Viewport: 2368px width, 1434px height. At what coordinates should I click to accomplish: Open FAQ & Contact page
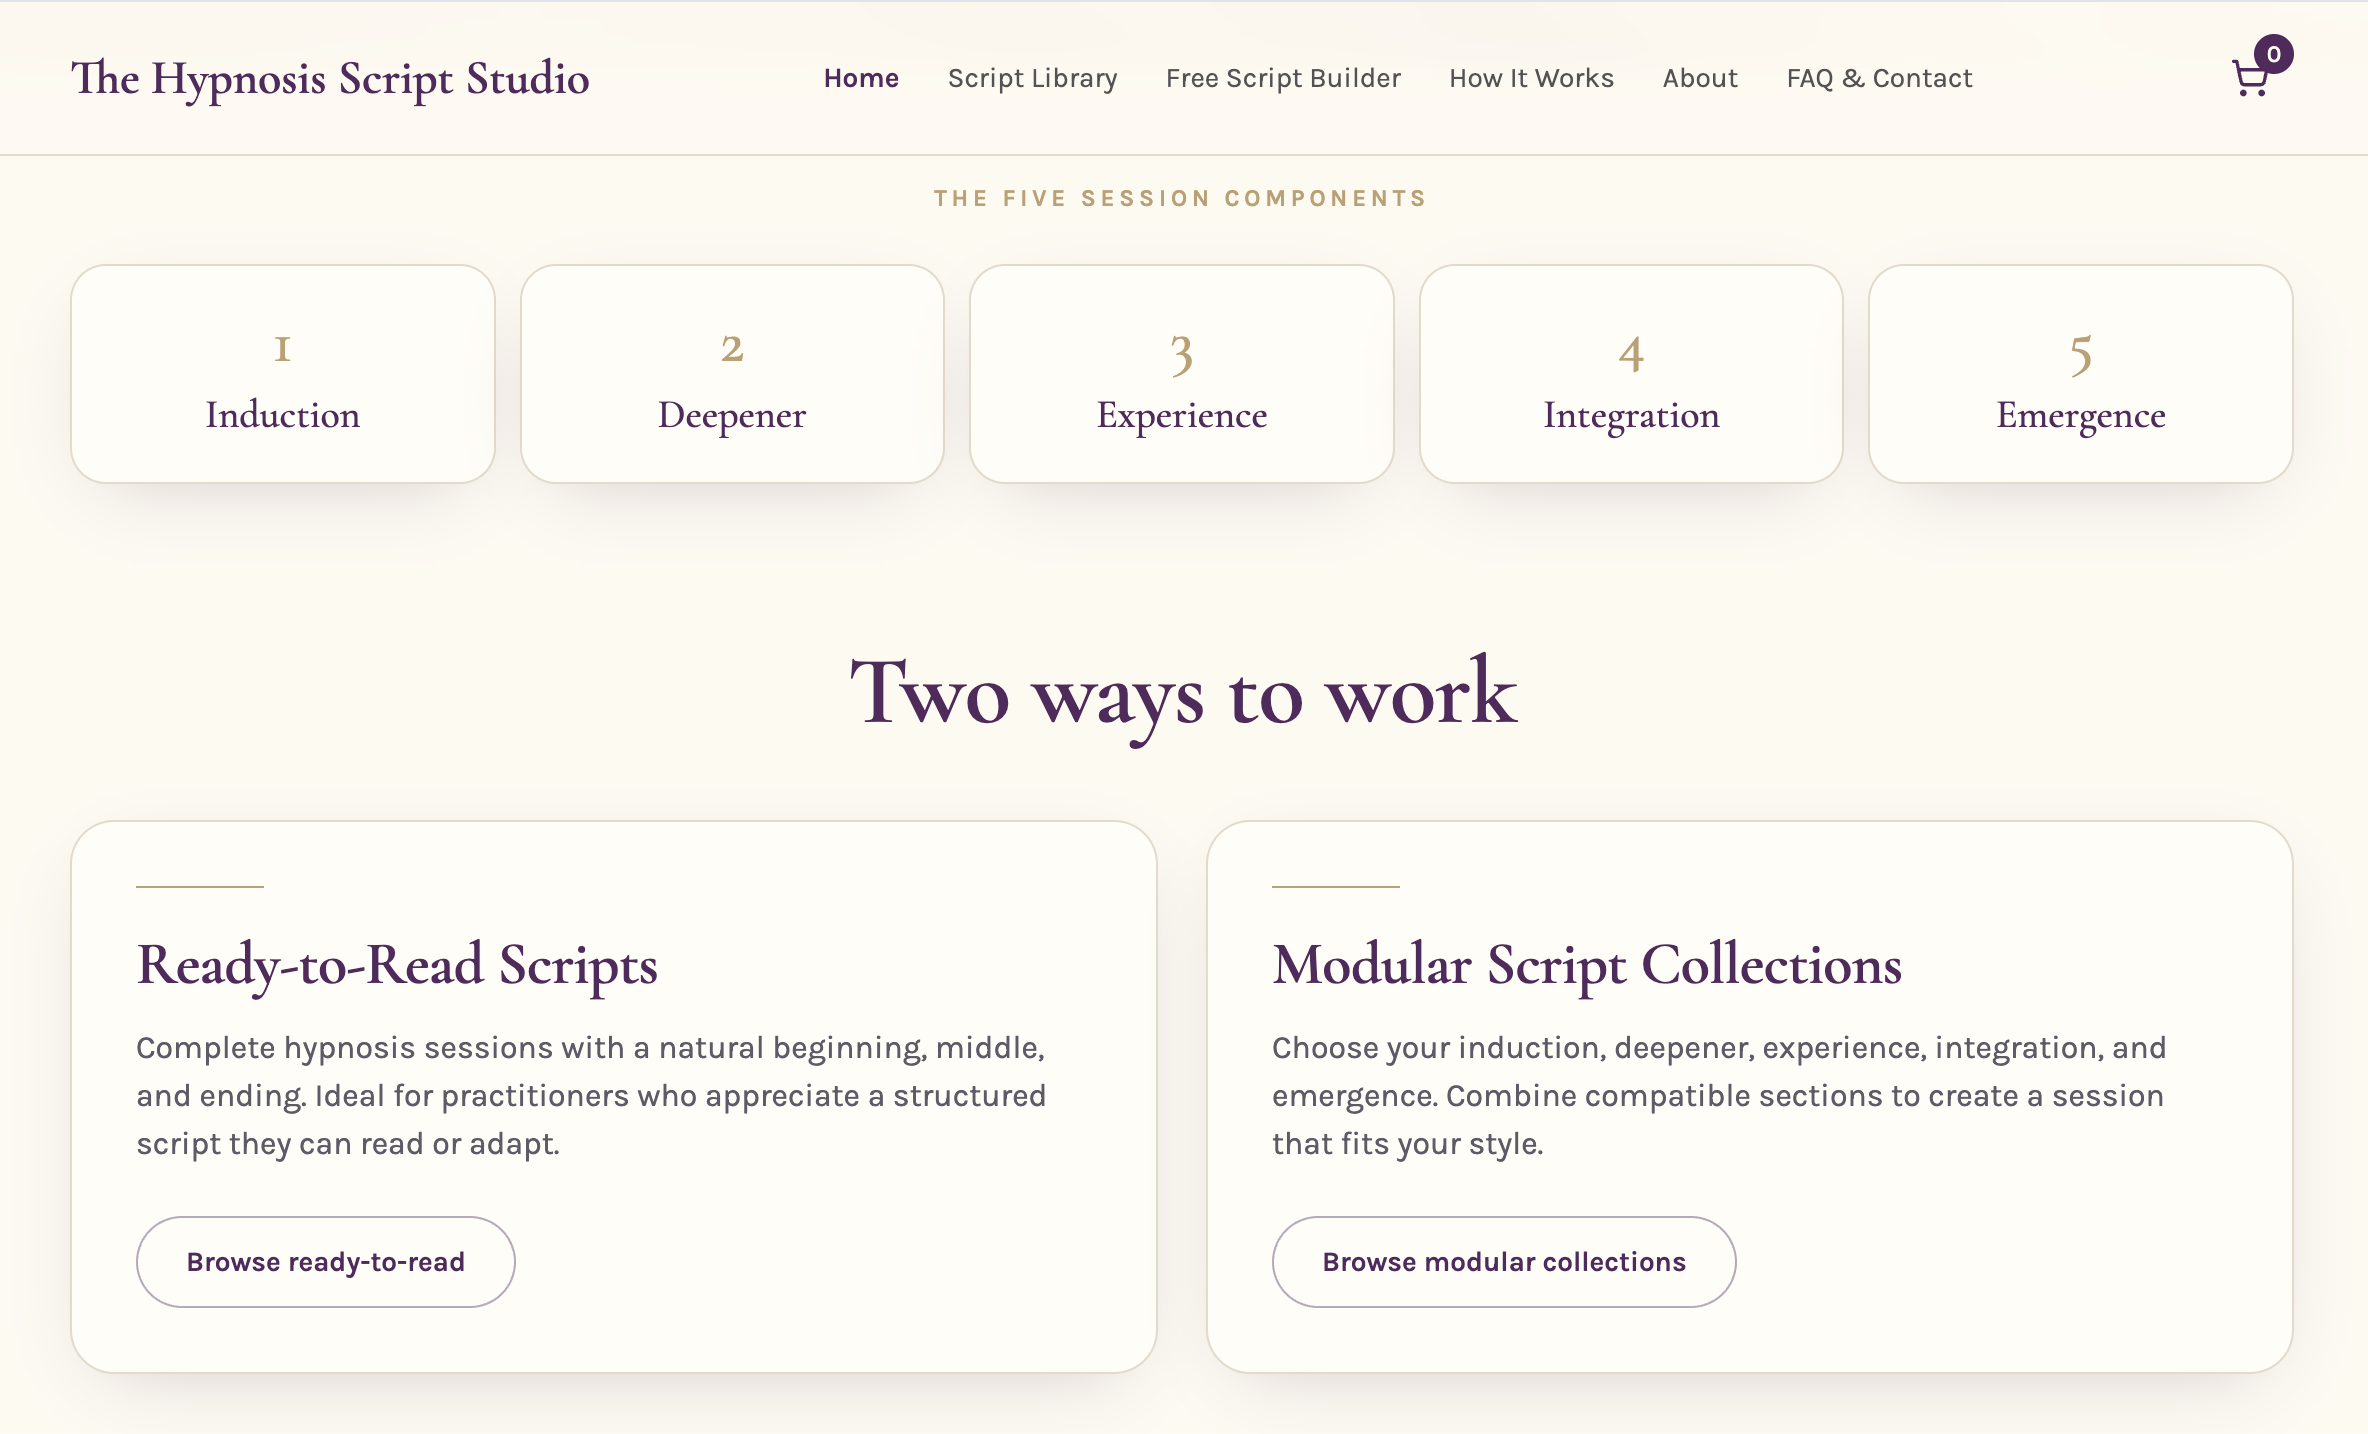pos(1879,78)
